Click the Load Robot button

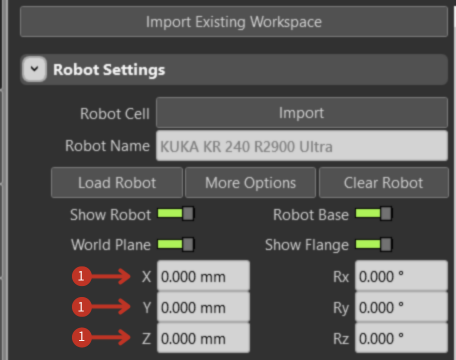click(117, 183)
